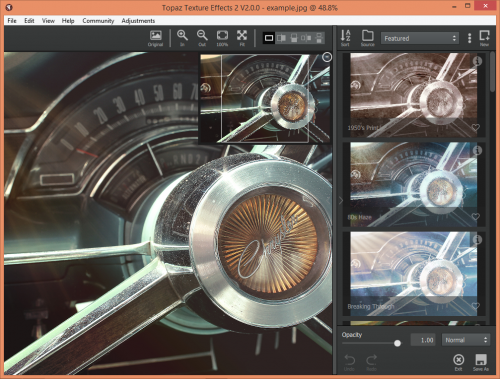The height and width of the screenshot is (379, 500).
Task: Undo the last action
Action: click(x=349, y=363)
